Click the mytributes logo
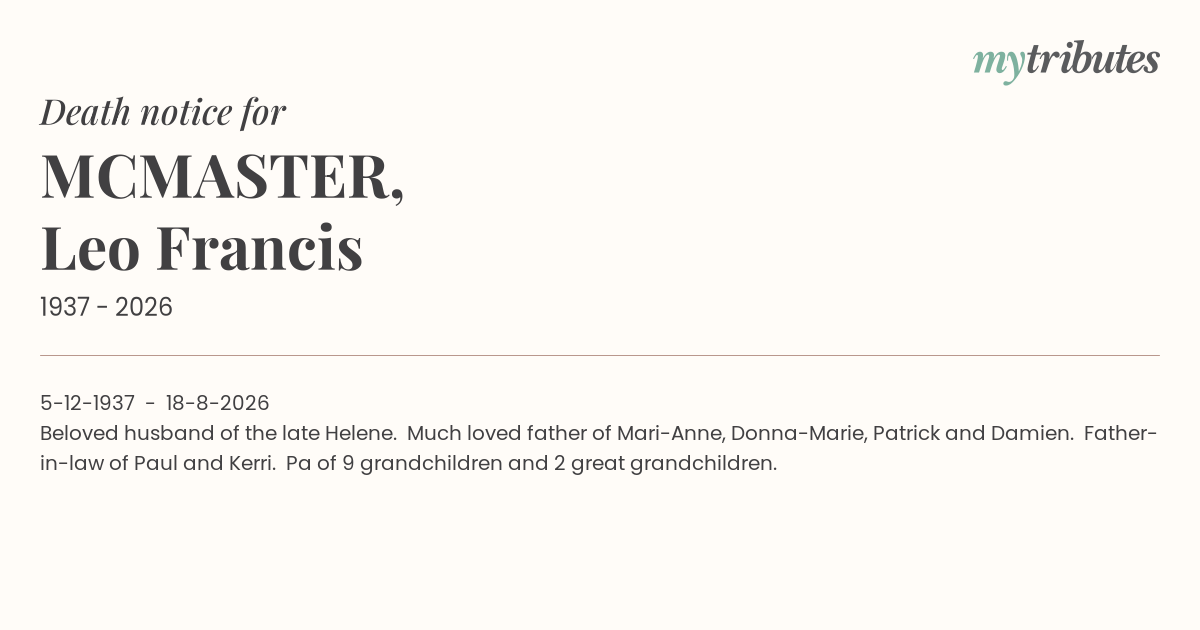Image resolution: width=1200 pixels, height=630 pixels. (1066, 61)
